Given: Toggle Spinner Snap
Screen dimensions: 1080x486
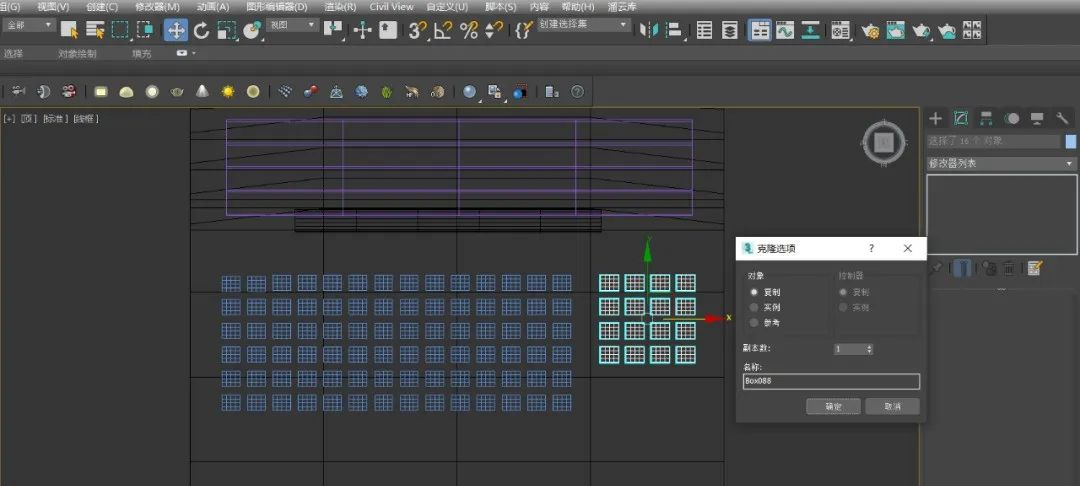Looking at the screenshot, I should tap(494, 30).
